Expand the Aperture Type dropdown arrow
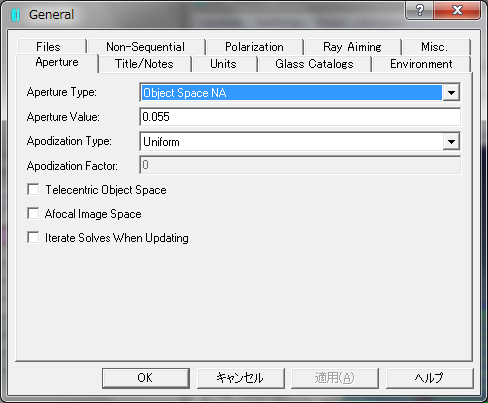488x403 pixels. (451, 93)
